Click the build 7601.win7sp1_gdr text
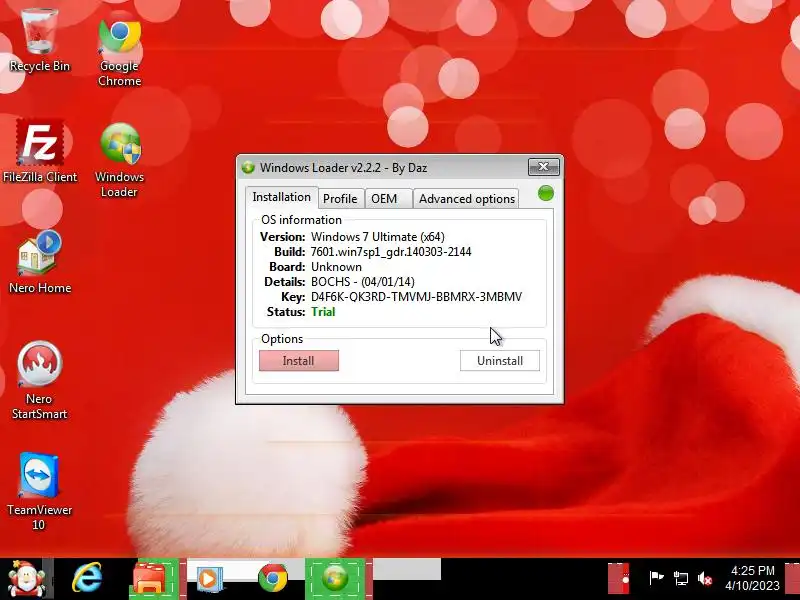The height and width of the screenshot is (600, 800). coord(391,252)
